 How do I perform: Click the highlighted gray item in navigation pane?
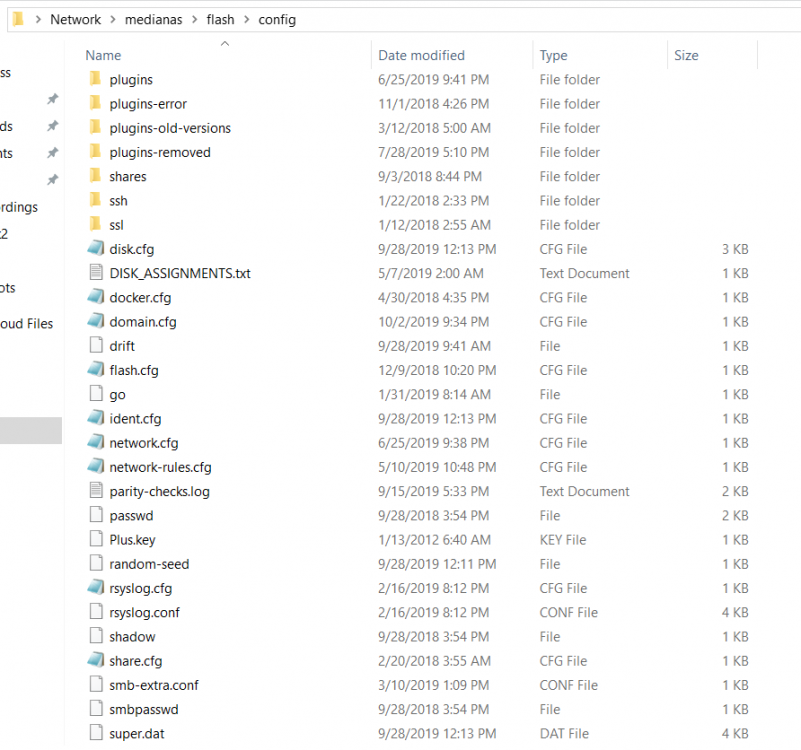(x=31, y=430)
